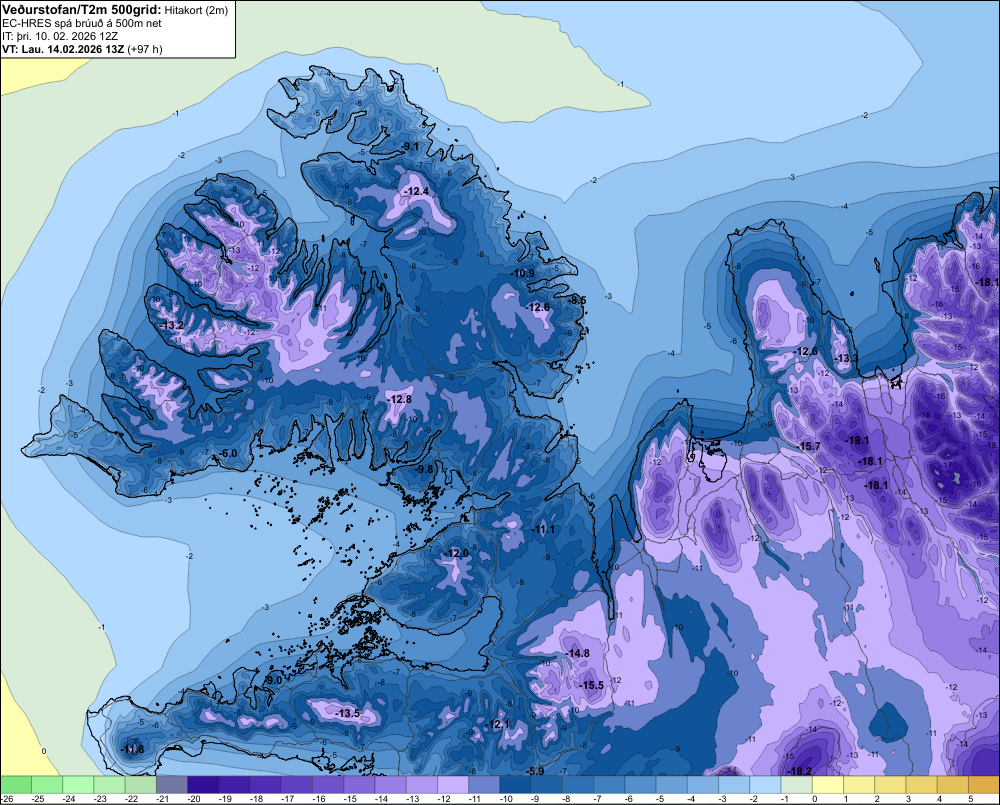1000x805 pixels.
Task: Click the -12.1 temperature value on the map
Action: pos(497,724)
